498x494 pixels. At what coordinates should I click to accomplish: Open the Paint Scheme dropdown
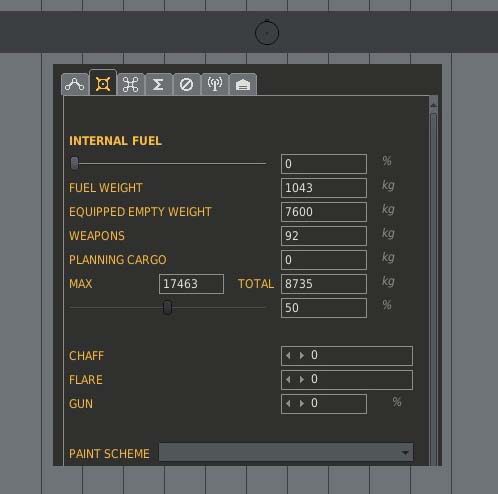(286, 452)
